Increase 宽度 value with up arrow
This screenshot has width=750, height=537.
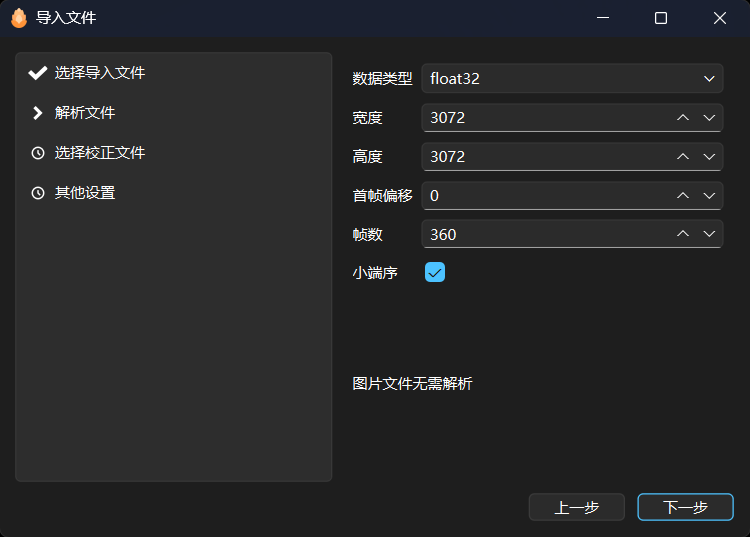click(x=683, y=117)
